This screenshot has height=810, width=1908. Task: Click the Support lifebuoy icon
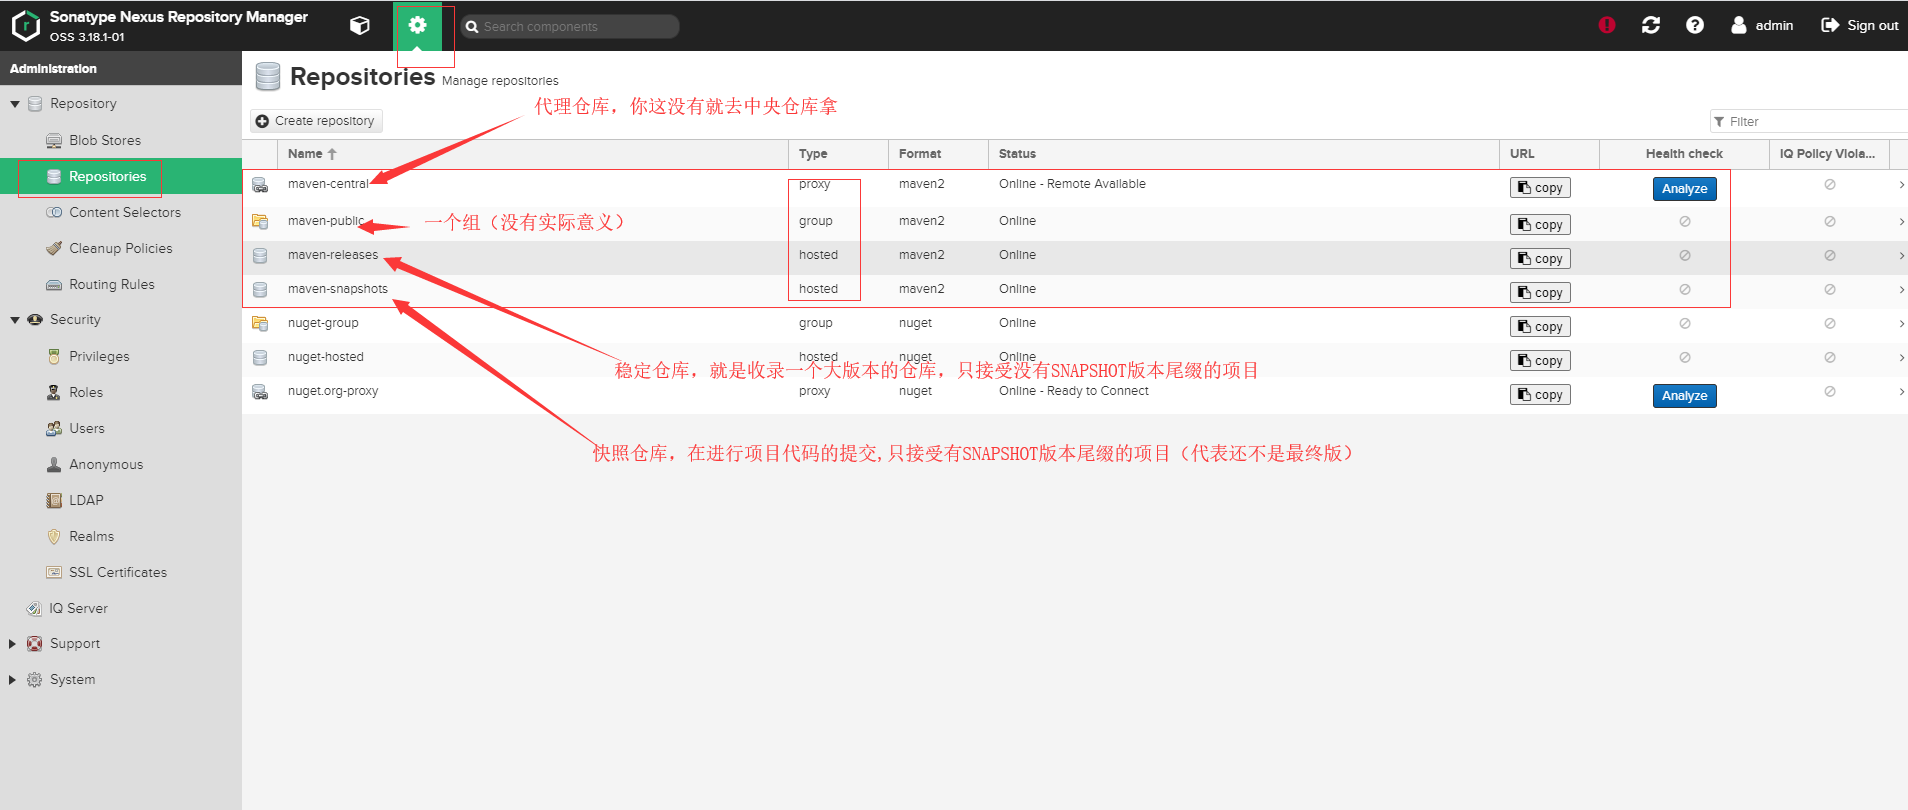35,644
